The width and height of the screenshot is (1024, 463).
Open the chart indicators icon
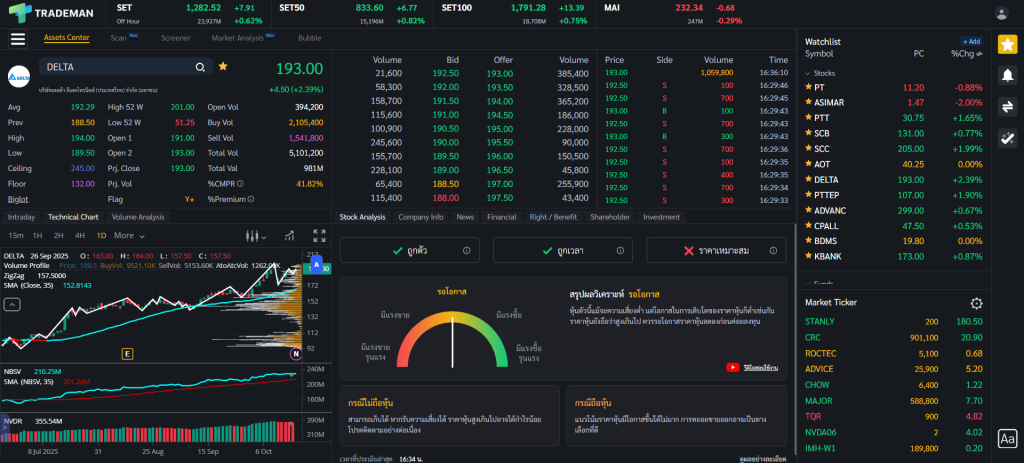pyautogui.click(x=290, y=236)
